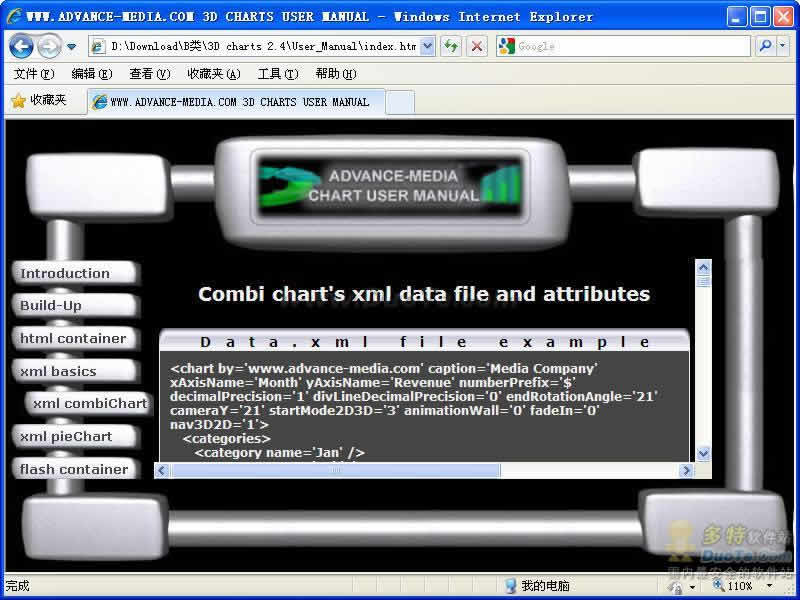
Task: Click the horizontal scrollbar left arrow
Action: click(x=162, y=470)
